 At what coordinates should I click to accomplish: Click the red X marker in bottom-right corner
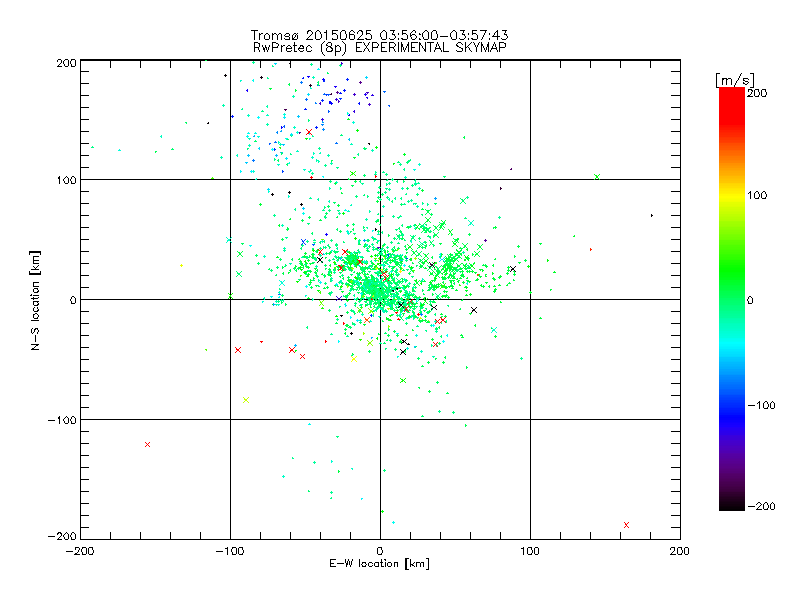click(x=627, y=525)
